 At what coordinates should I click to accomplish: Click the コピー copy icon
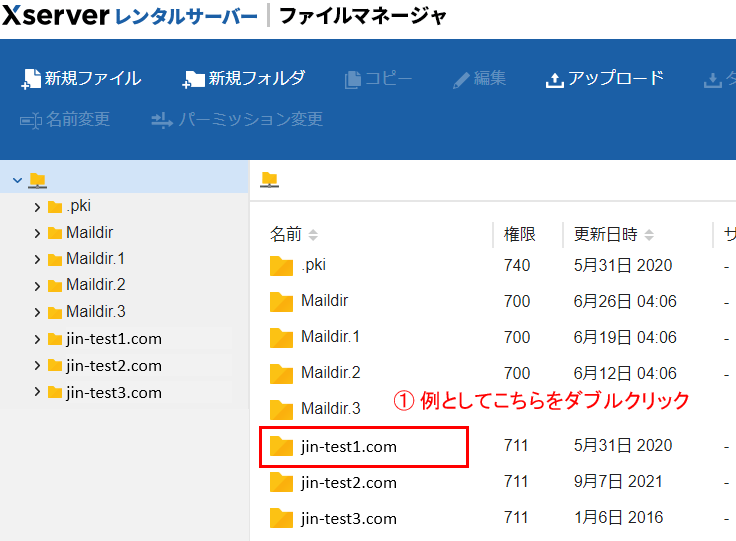tap(353, 79)
